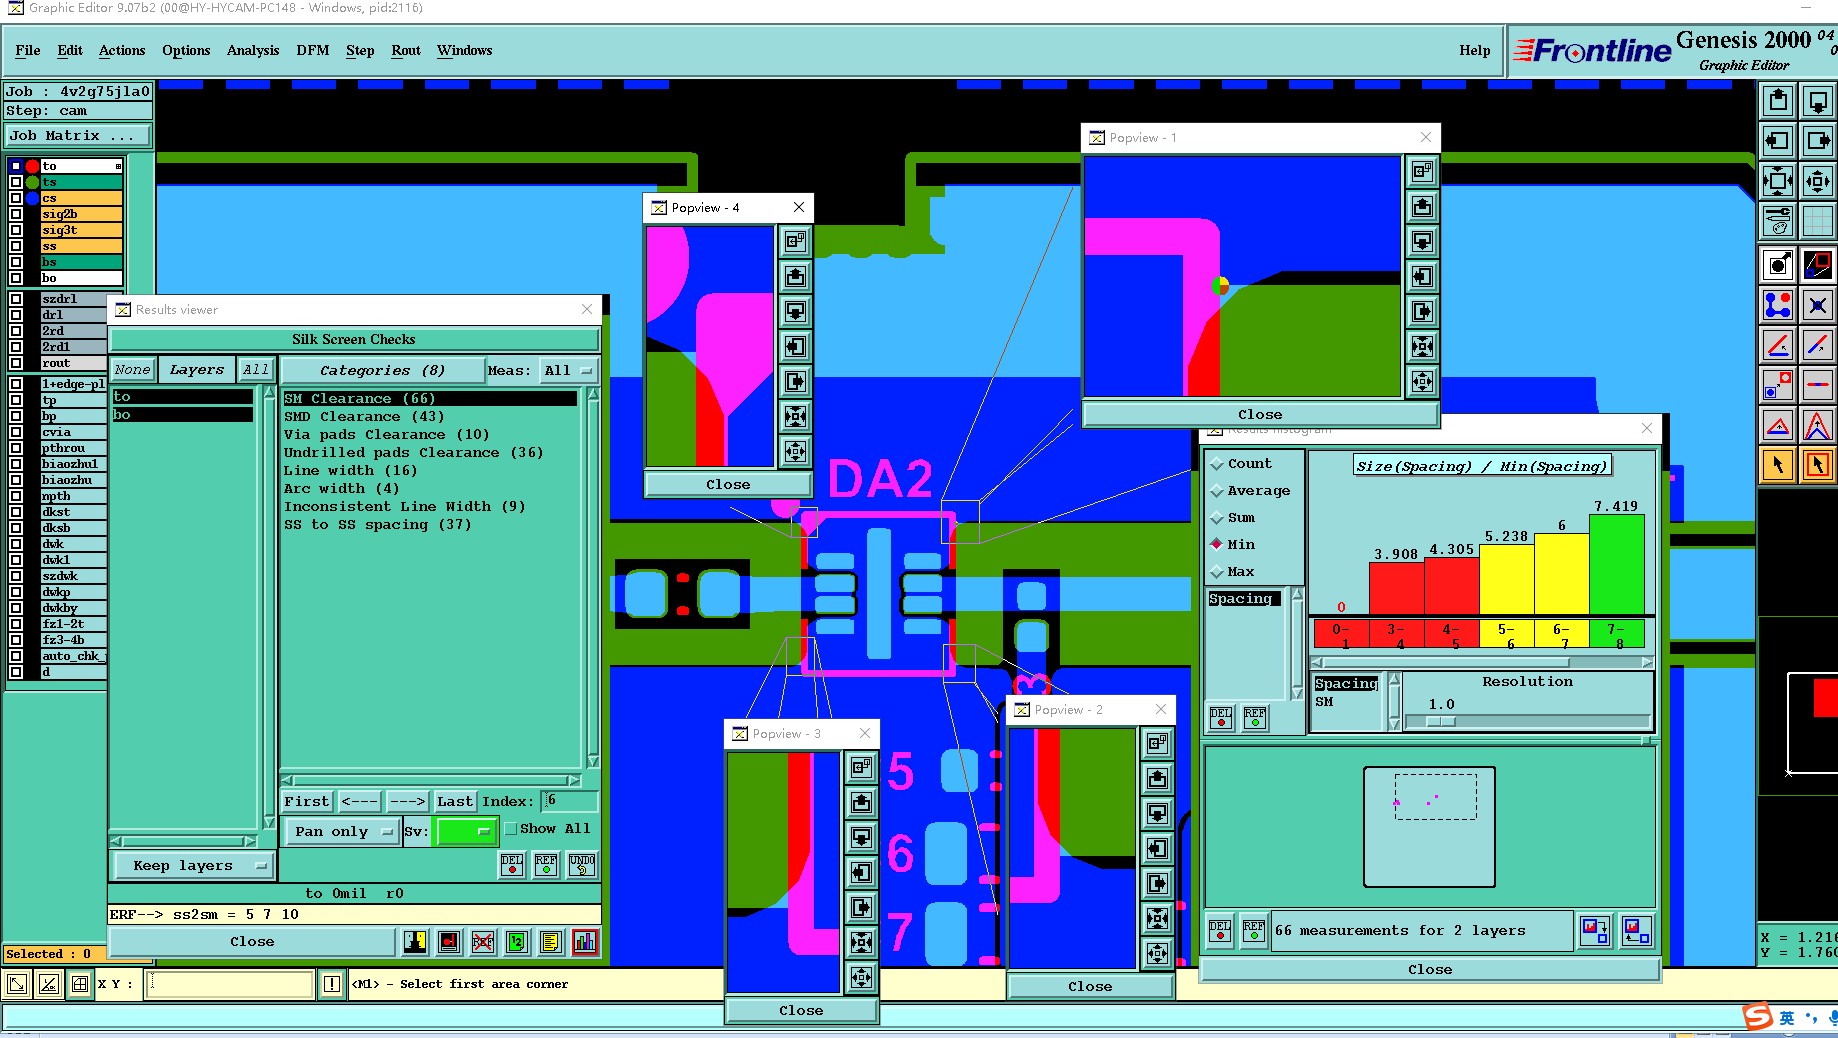Click the DEL icon in Results viewer
This screenshot has width=1838, height=1038.
pyautogui.click(x=511, y=865)
